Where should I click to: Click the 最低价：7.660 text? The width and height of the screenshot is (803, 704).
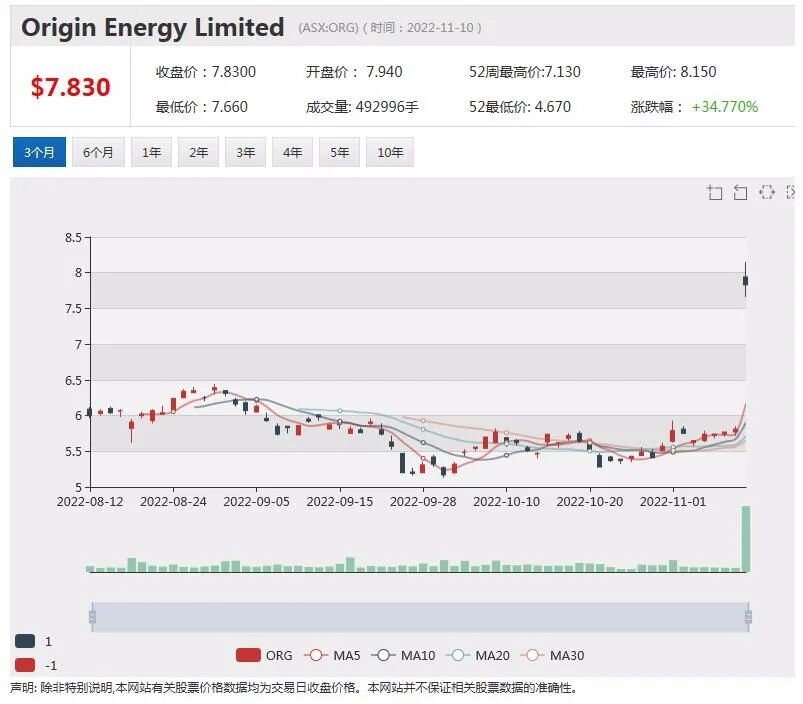point(202,107)
